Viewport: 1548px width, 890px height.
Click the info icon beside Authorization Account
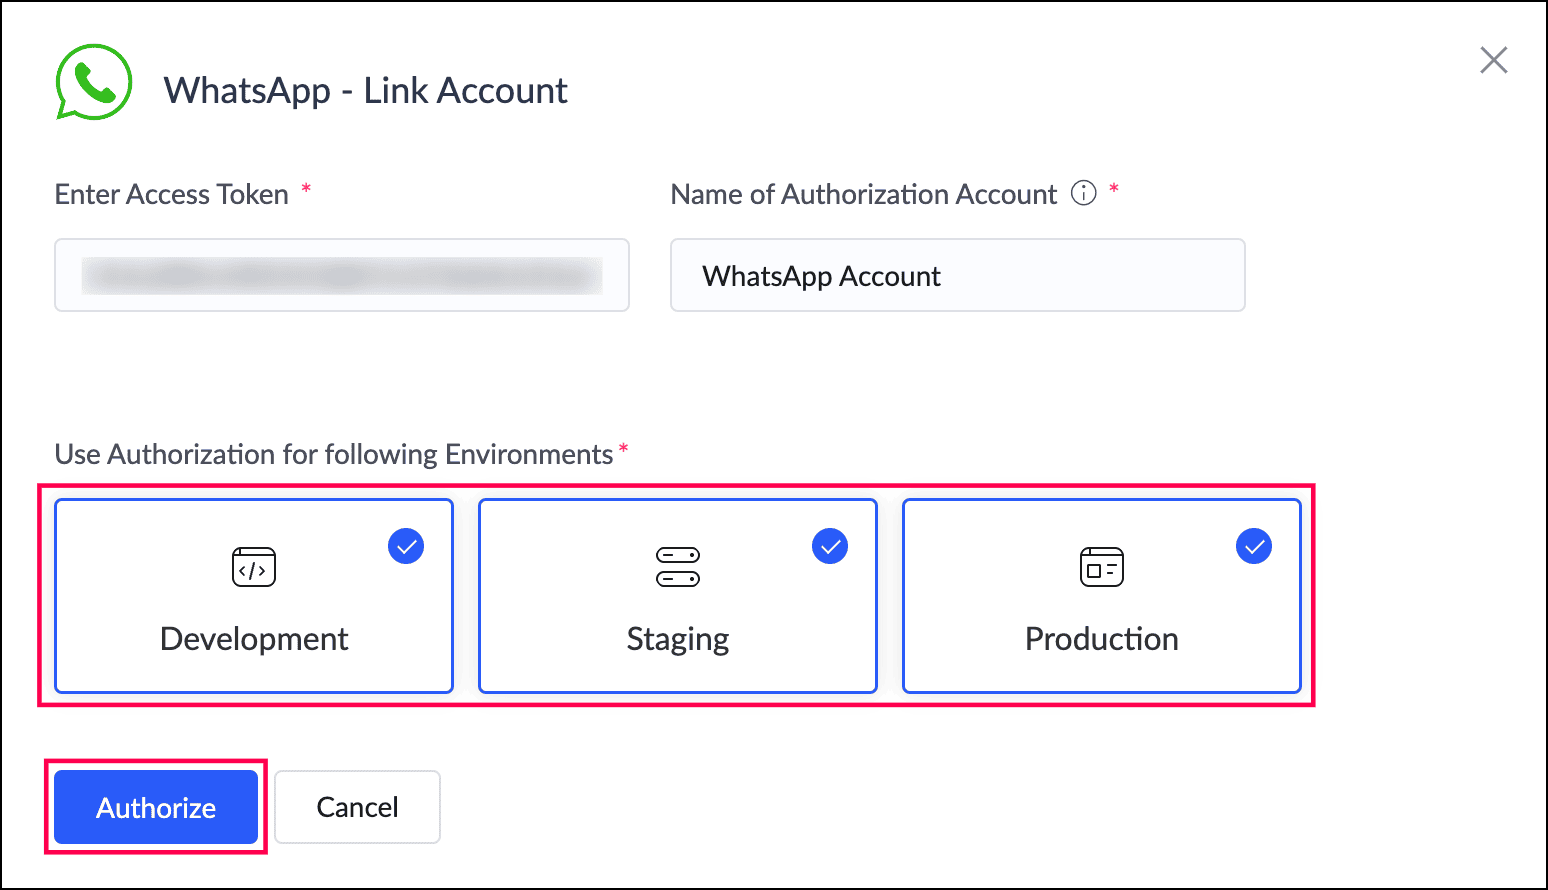pyautogui.click(x=1084, y=193)
